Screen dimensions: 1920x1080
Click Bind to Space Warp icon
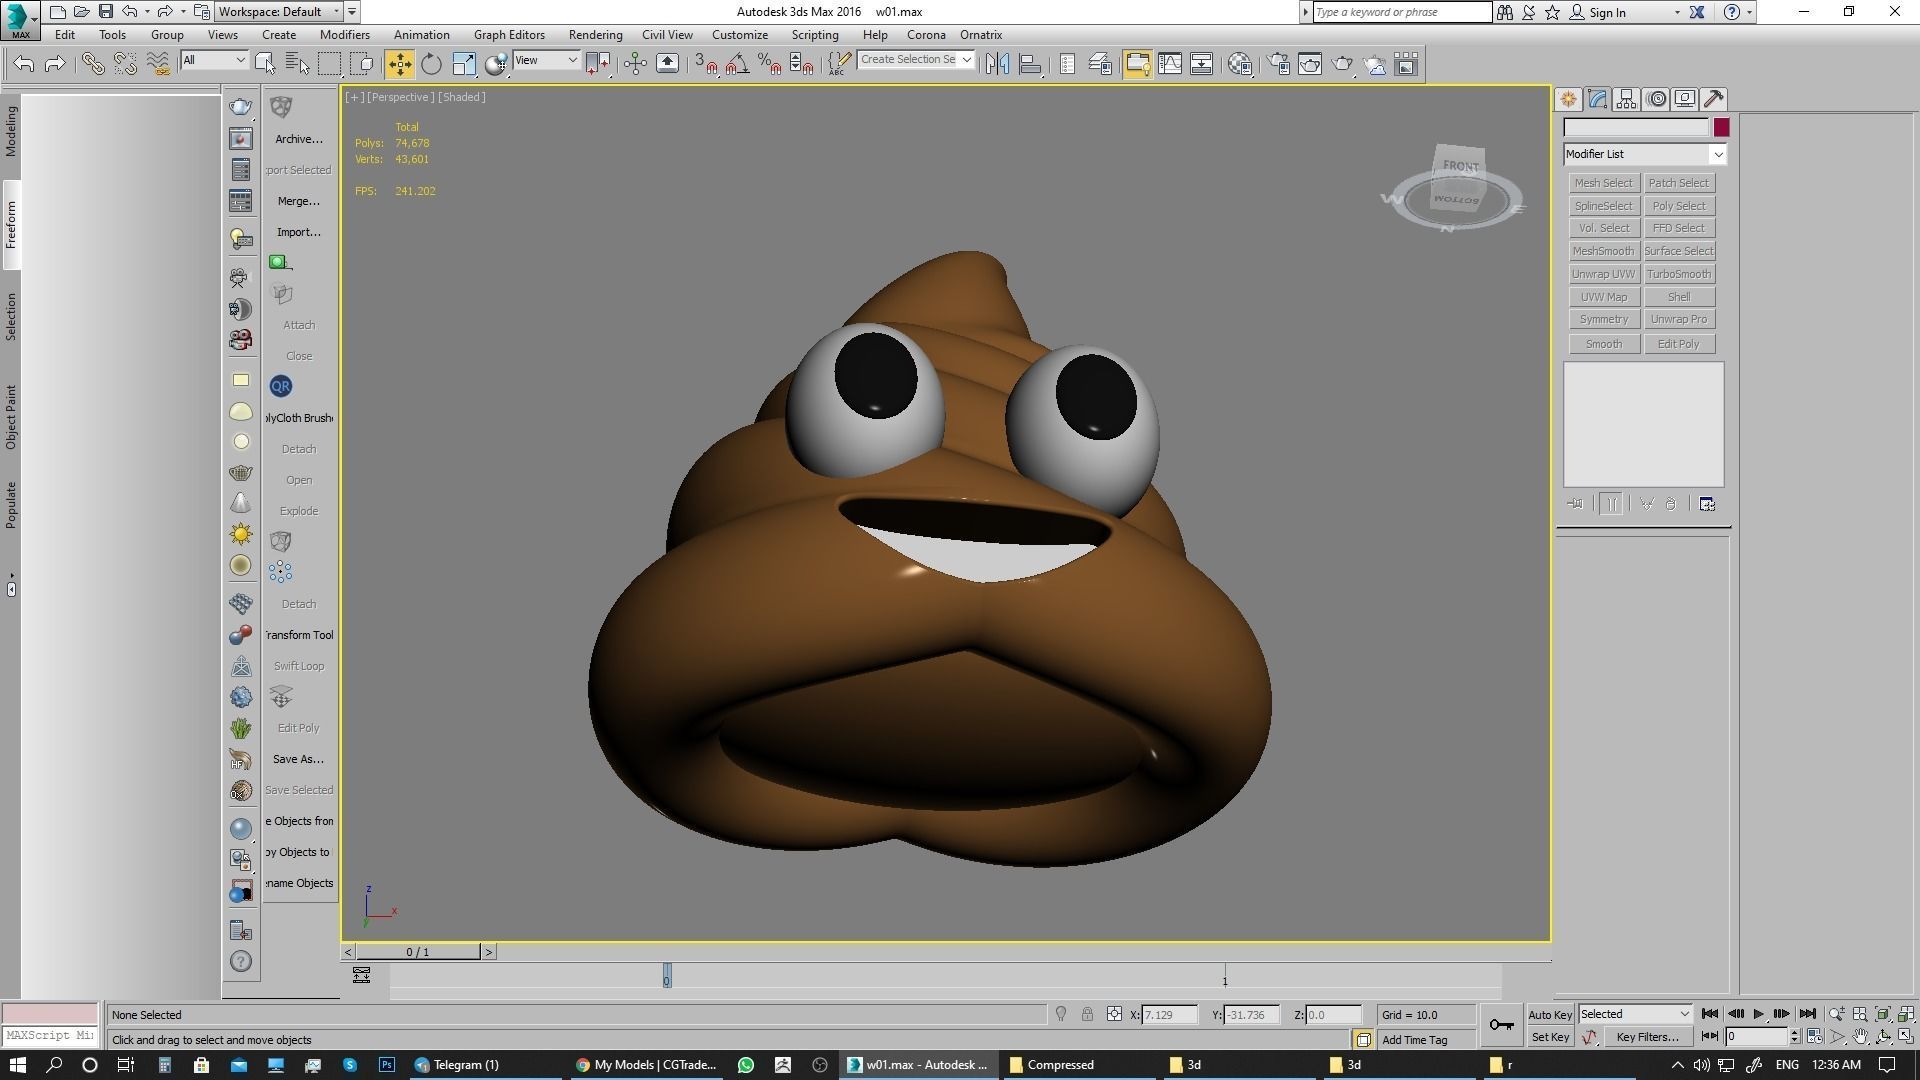(x=157, y=64)
